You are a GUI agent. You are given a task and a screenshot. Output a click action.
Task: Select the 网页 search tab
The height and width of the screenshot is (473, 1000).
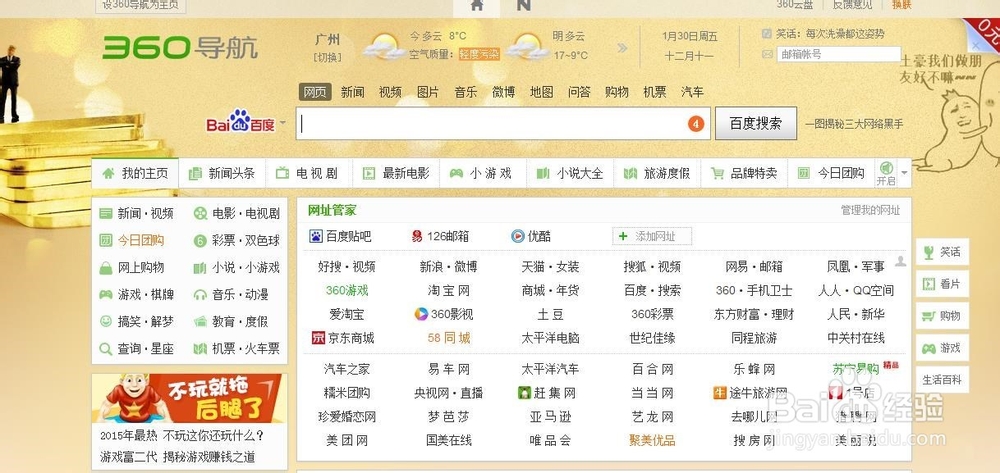pos(315,92)
